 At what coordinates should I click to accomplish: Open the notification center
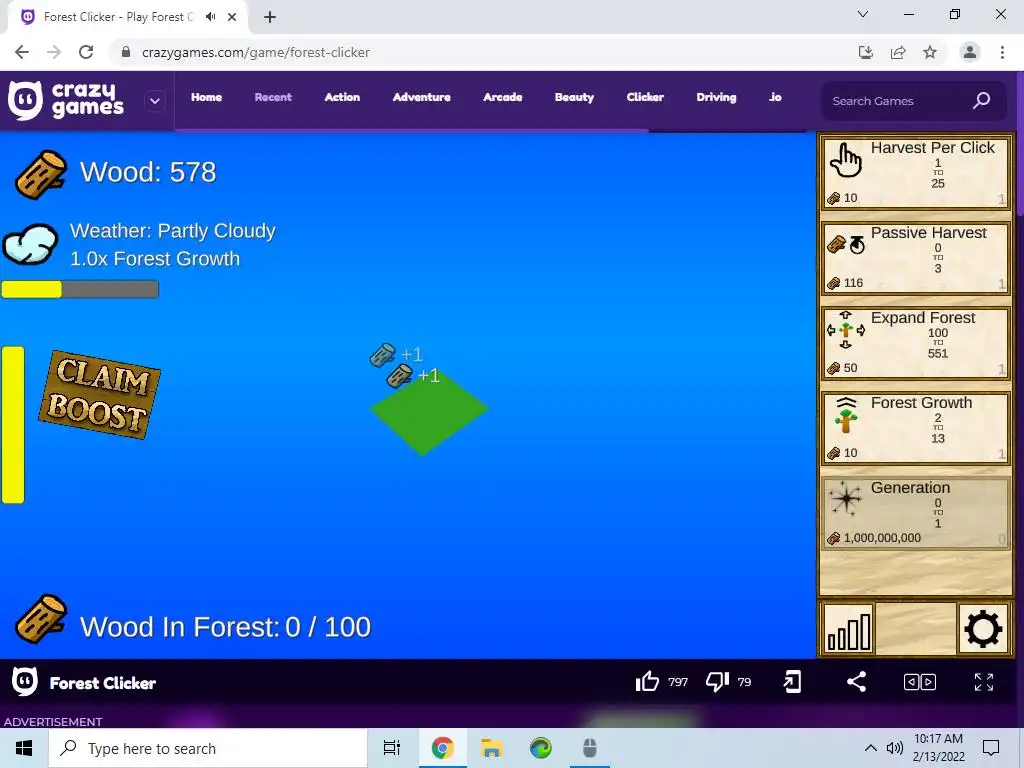click(991, 748)
